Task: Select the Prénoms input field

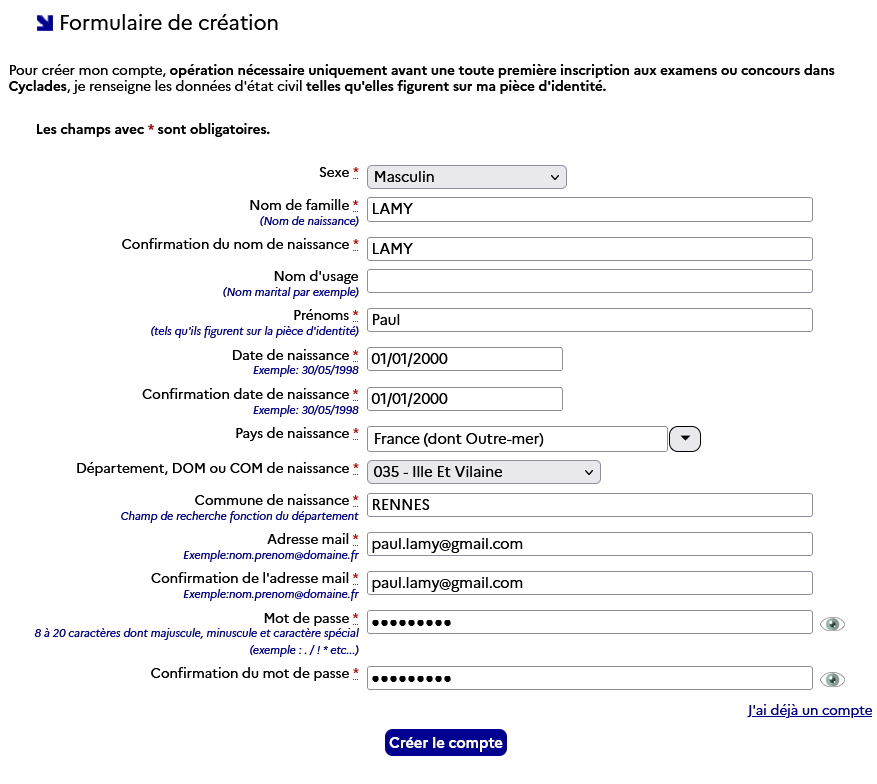Action: coord(590,320)
